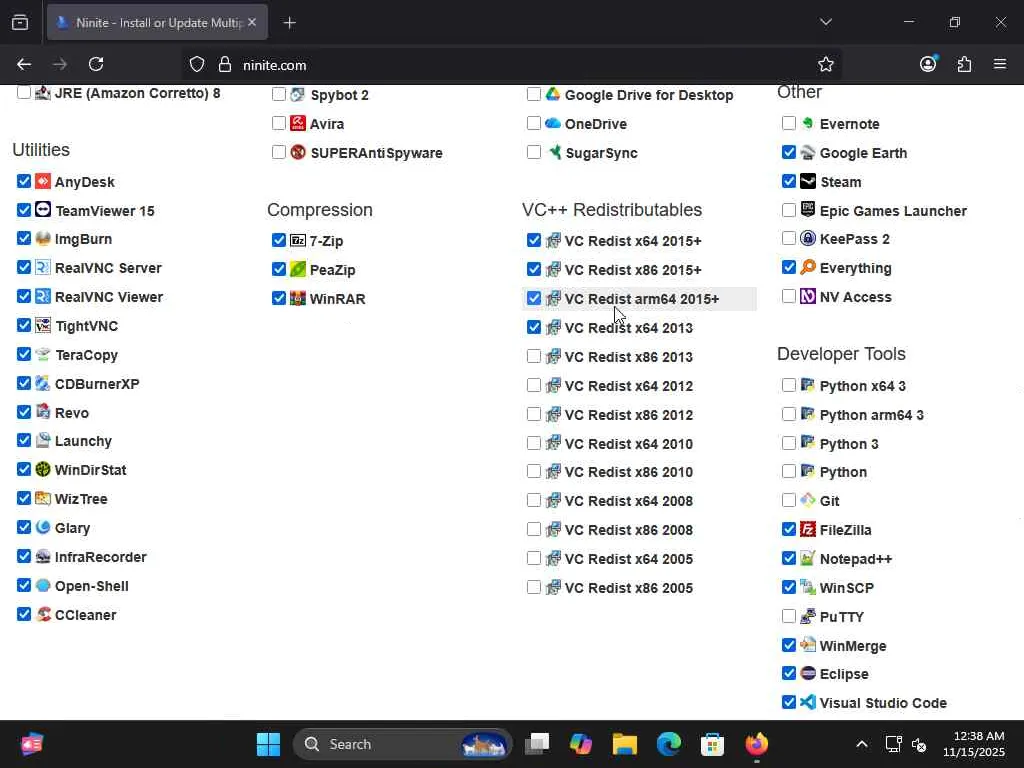1024x768 pixels.
Task: Click the ImgBurn disc icon
Action: point(43,238)
